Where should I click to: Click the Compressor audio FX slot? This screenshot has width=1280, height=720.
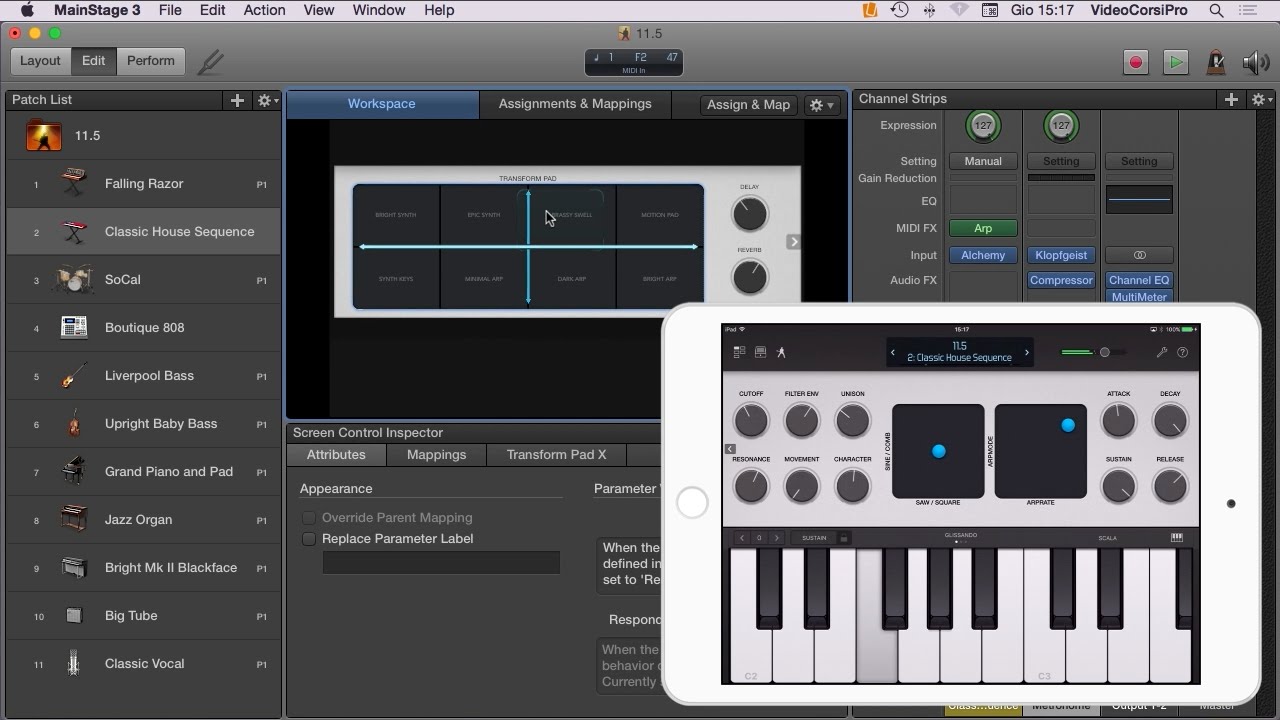click(x=1061, y=280)
